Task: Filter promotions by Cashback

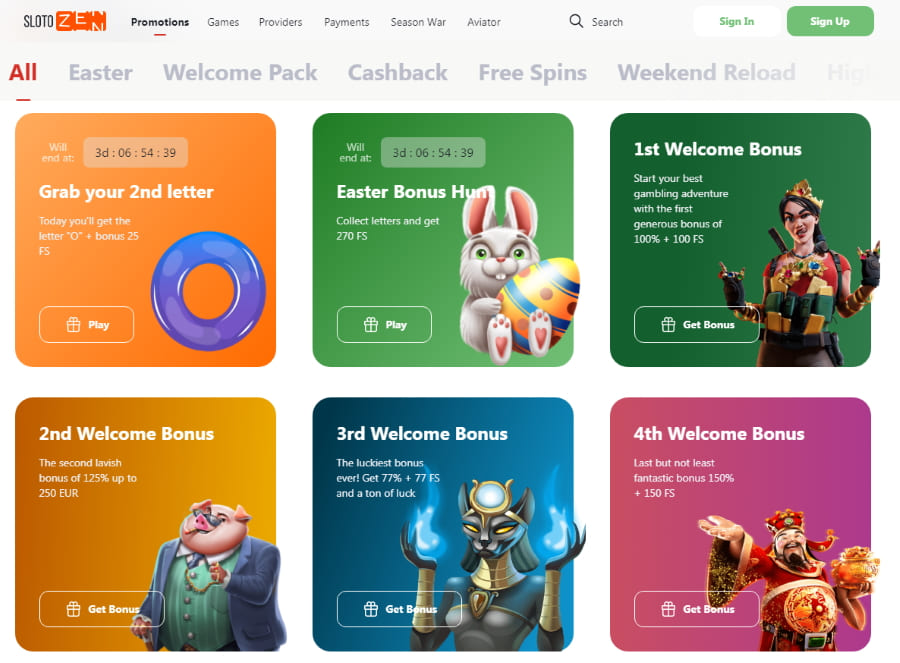Action: coord(397,73)
